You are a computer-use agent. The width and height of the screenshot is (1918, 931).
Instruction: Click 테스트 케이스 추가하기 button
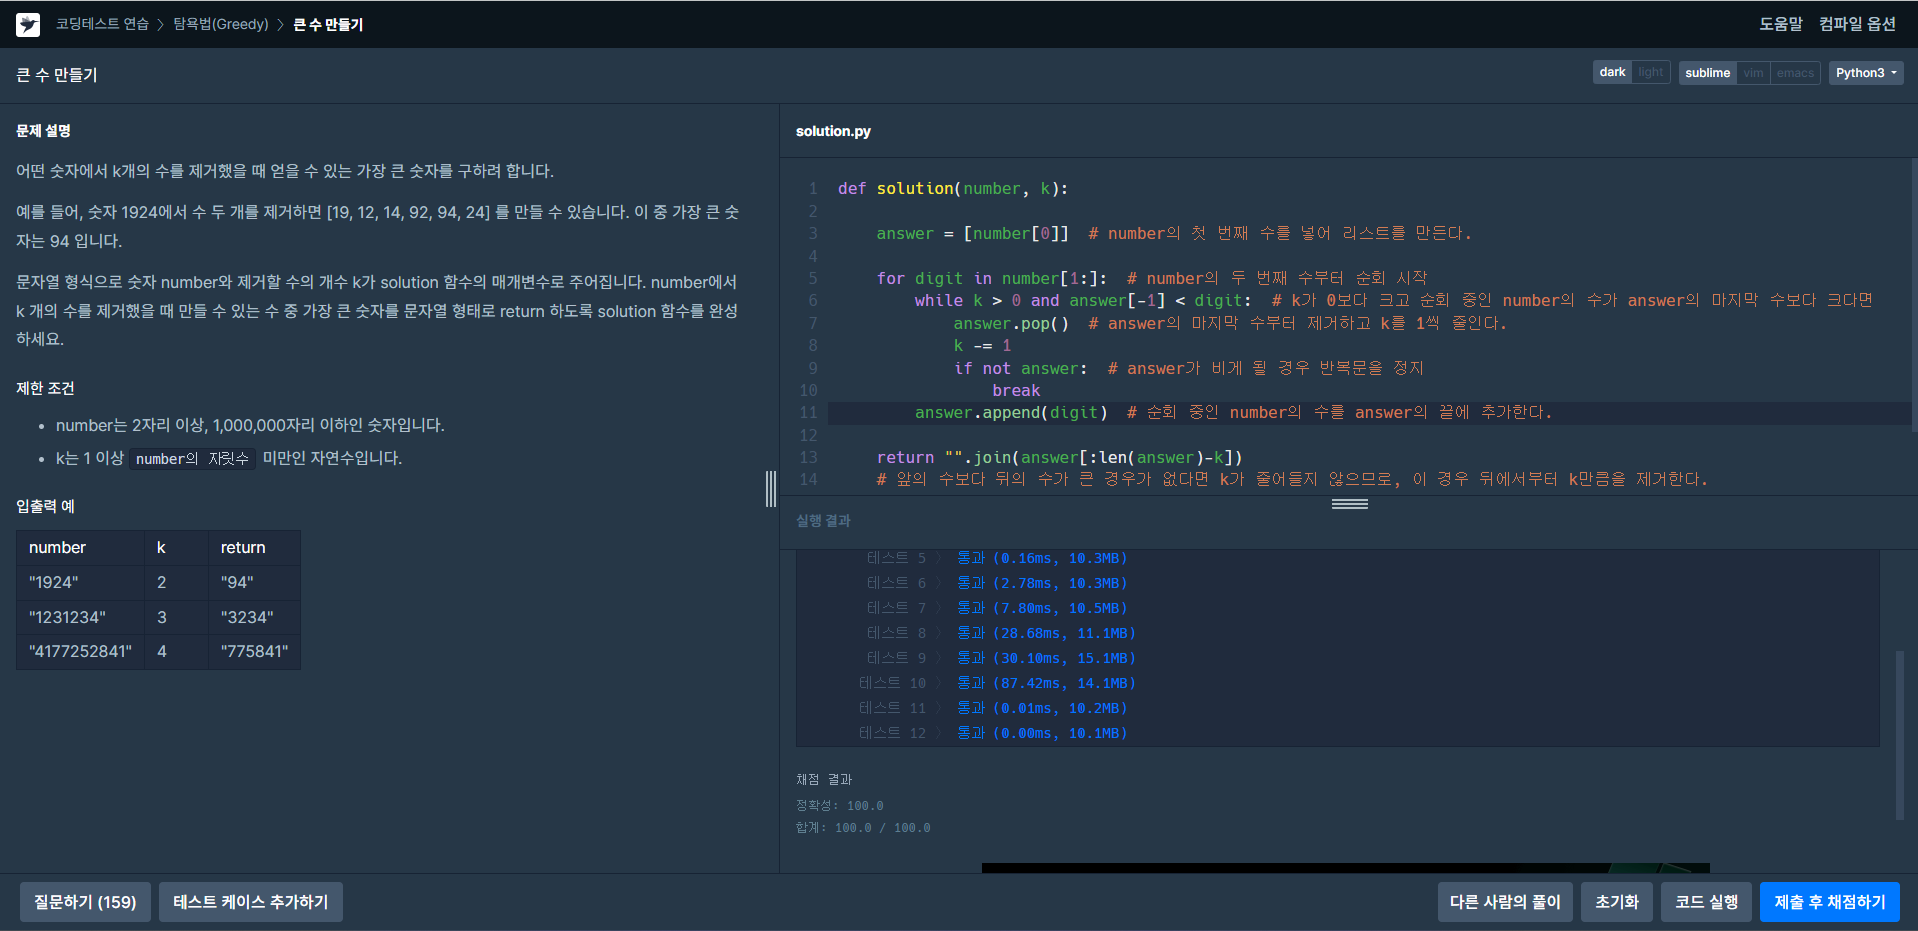coord(251,902)
